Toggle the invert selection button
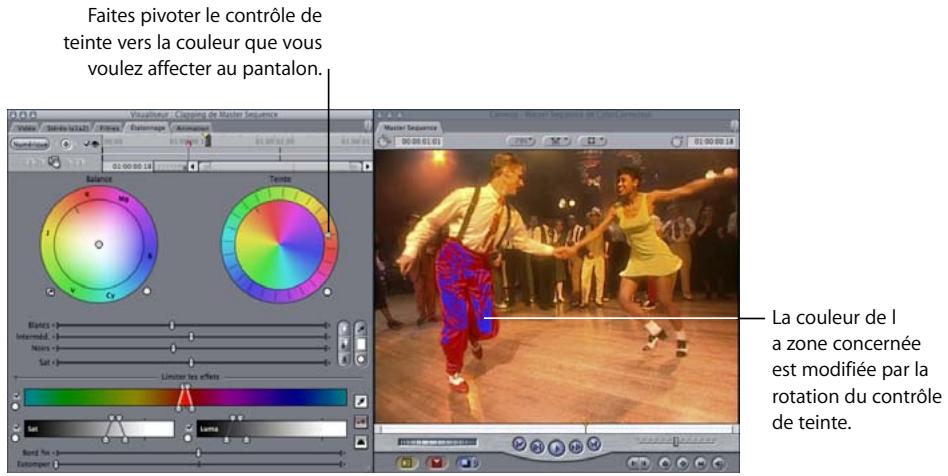The image size is (948, 476). (x=361, y=442)
